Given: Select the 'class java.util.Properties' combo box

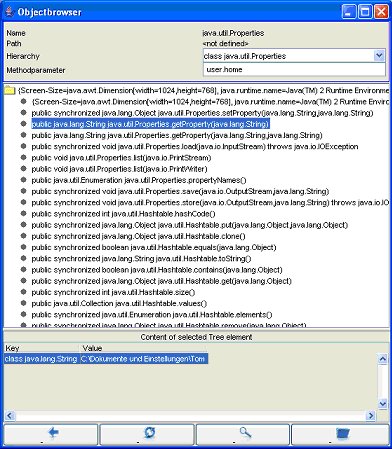Looking at the screenshot, I should 294,56.
